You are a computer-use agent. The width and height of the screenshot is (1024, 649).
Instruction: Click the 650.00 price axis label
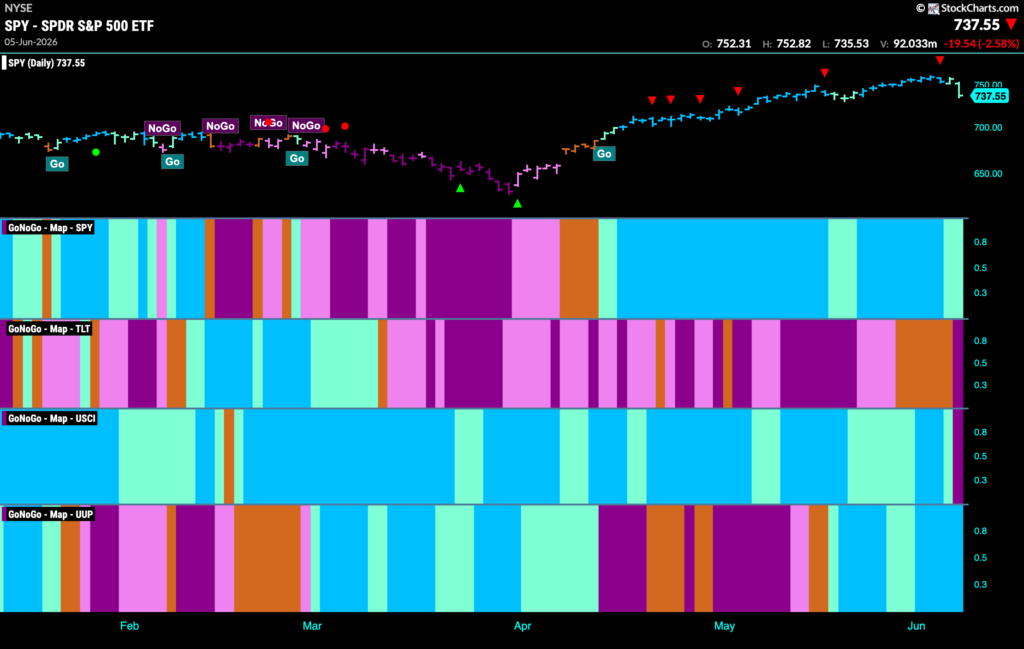coord(988,174)
